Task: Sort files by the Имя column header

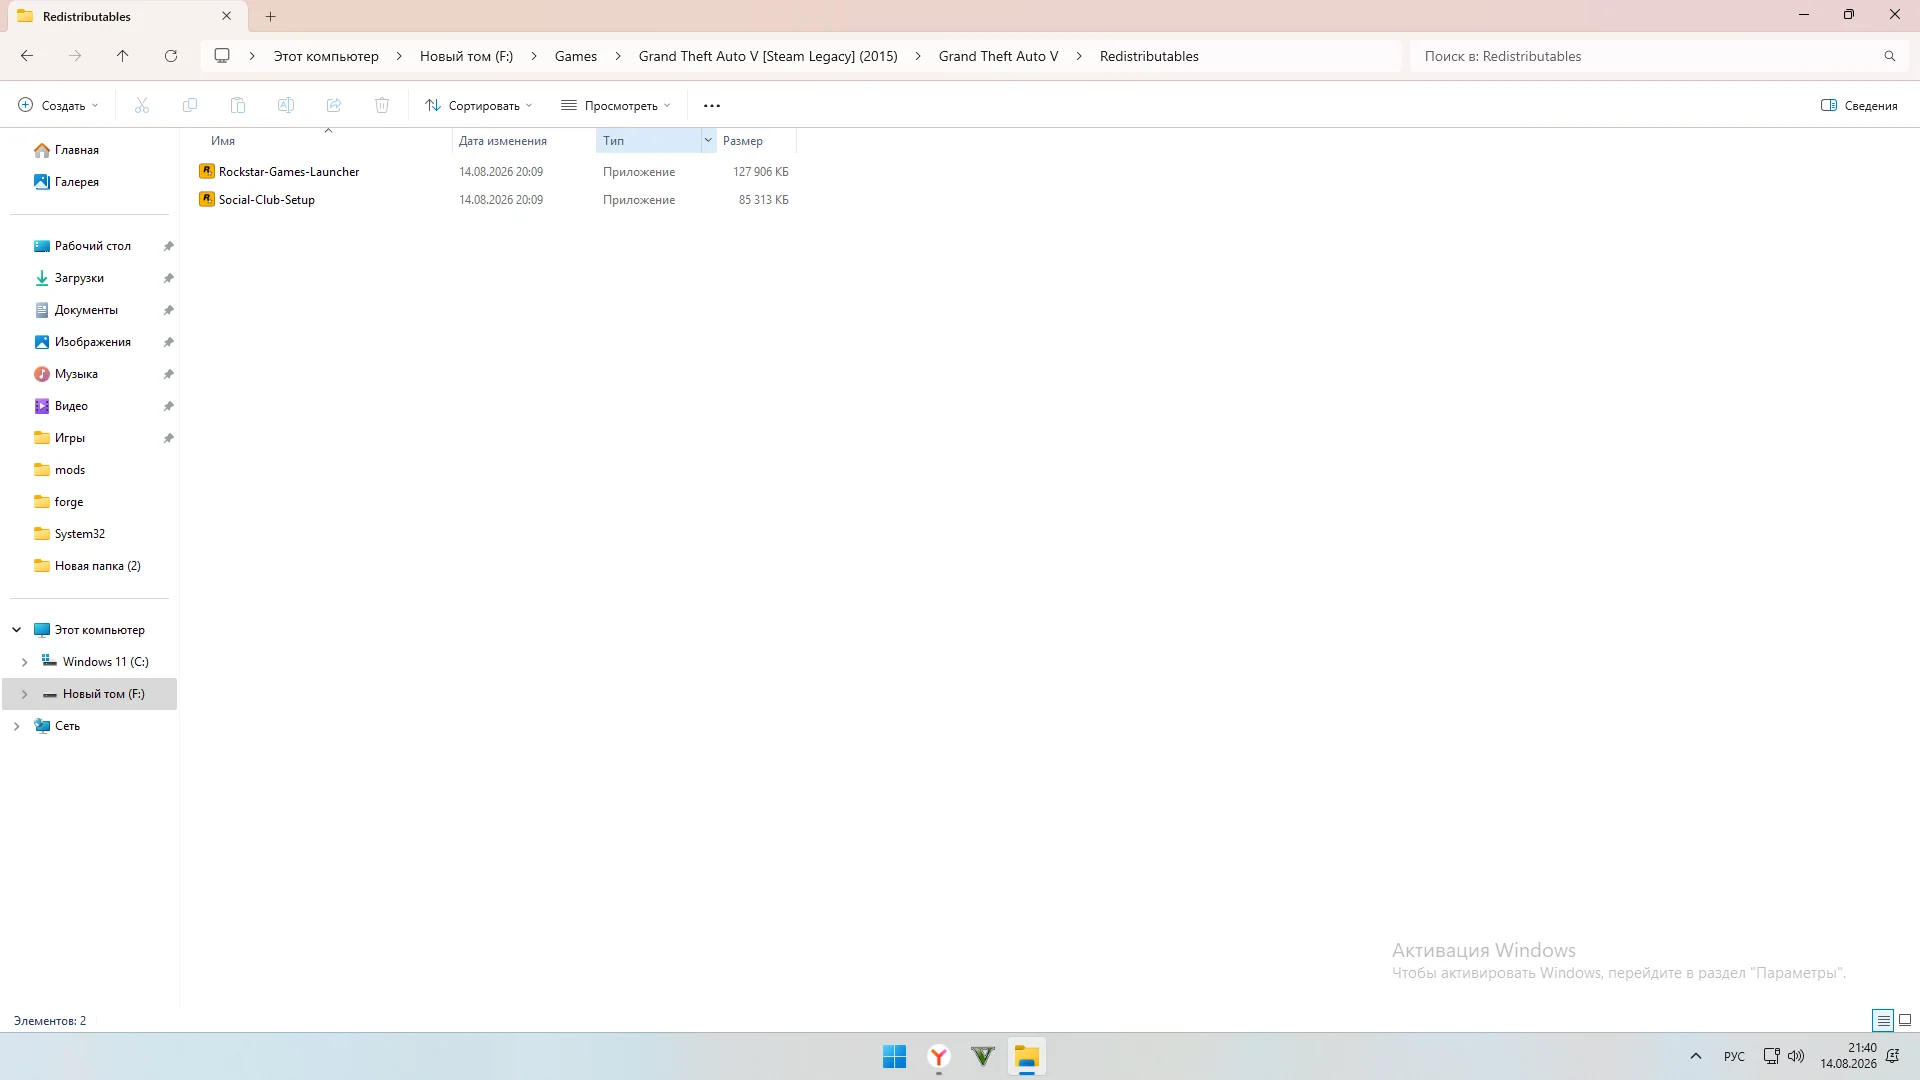Action: click(x=223, y=141)
